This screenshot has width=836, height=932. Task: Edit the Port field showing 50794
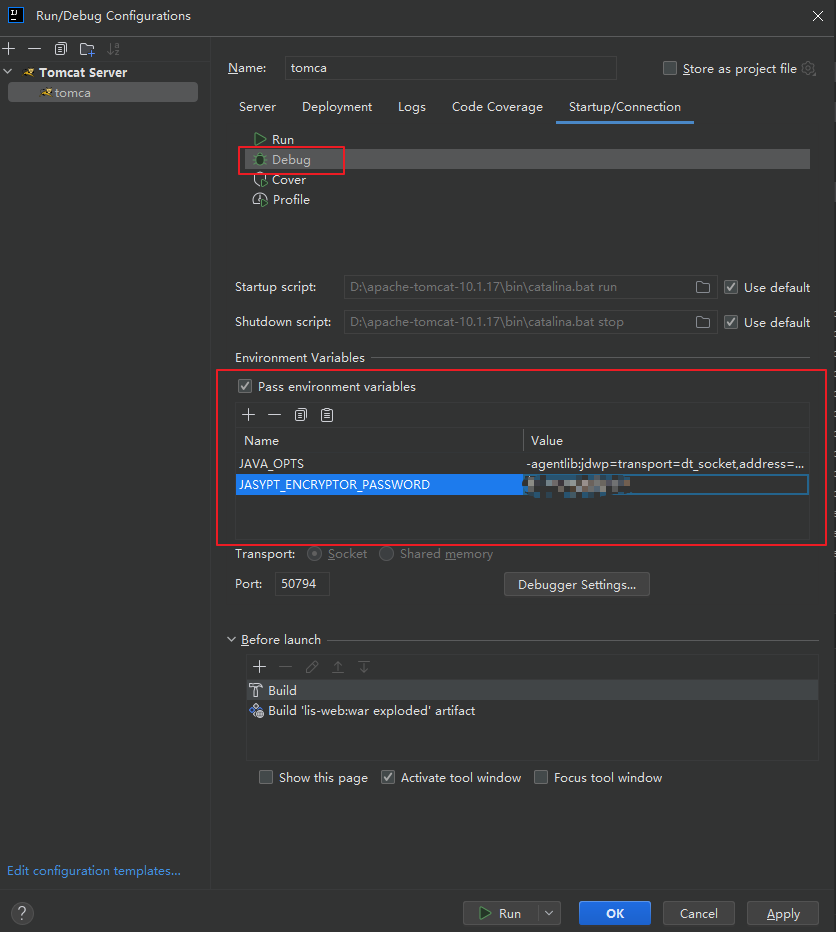coord(302,584)
